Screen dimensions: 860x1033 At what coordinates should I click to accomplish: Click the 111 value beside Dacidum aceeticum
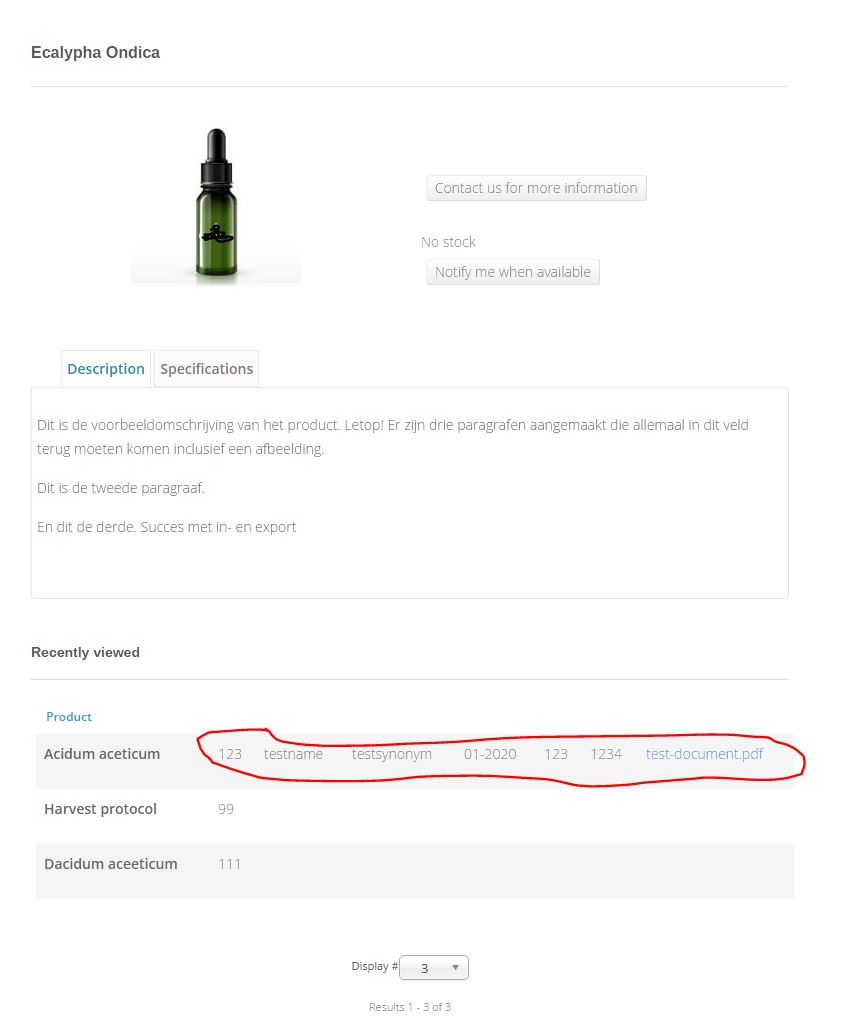click(x=229, y=864)
